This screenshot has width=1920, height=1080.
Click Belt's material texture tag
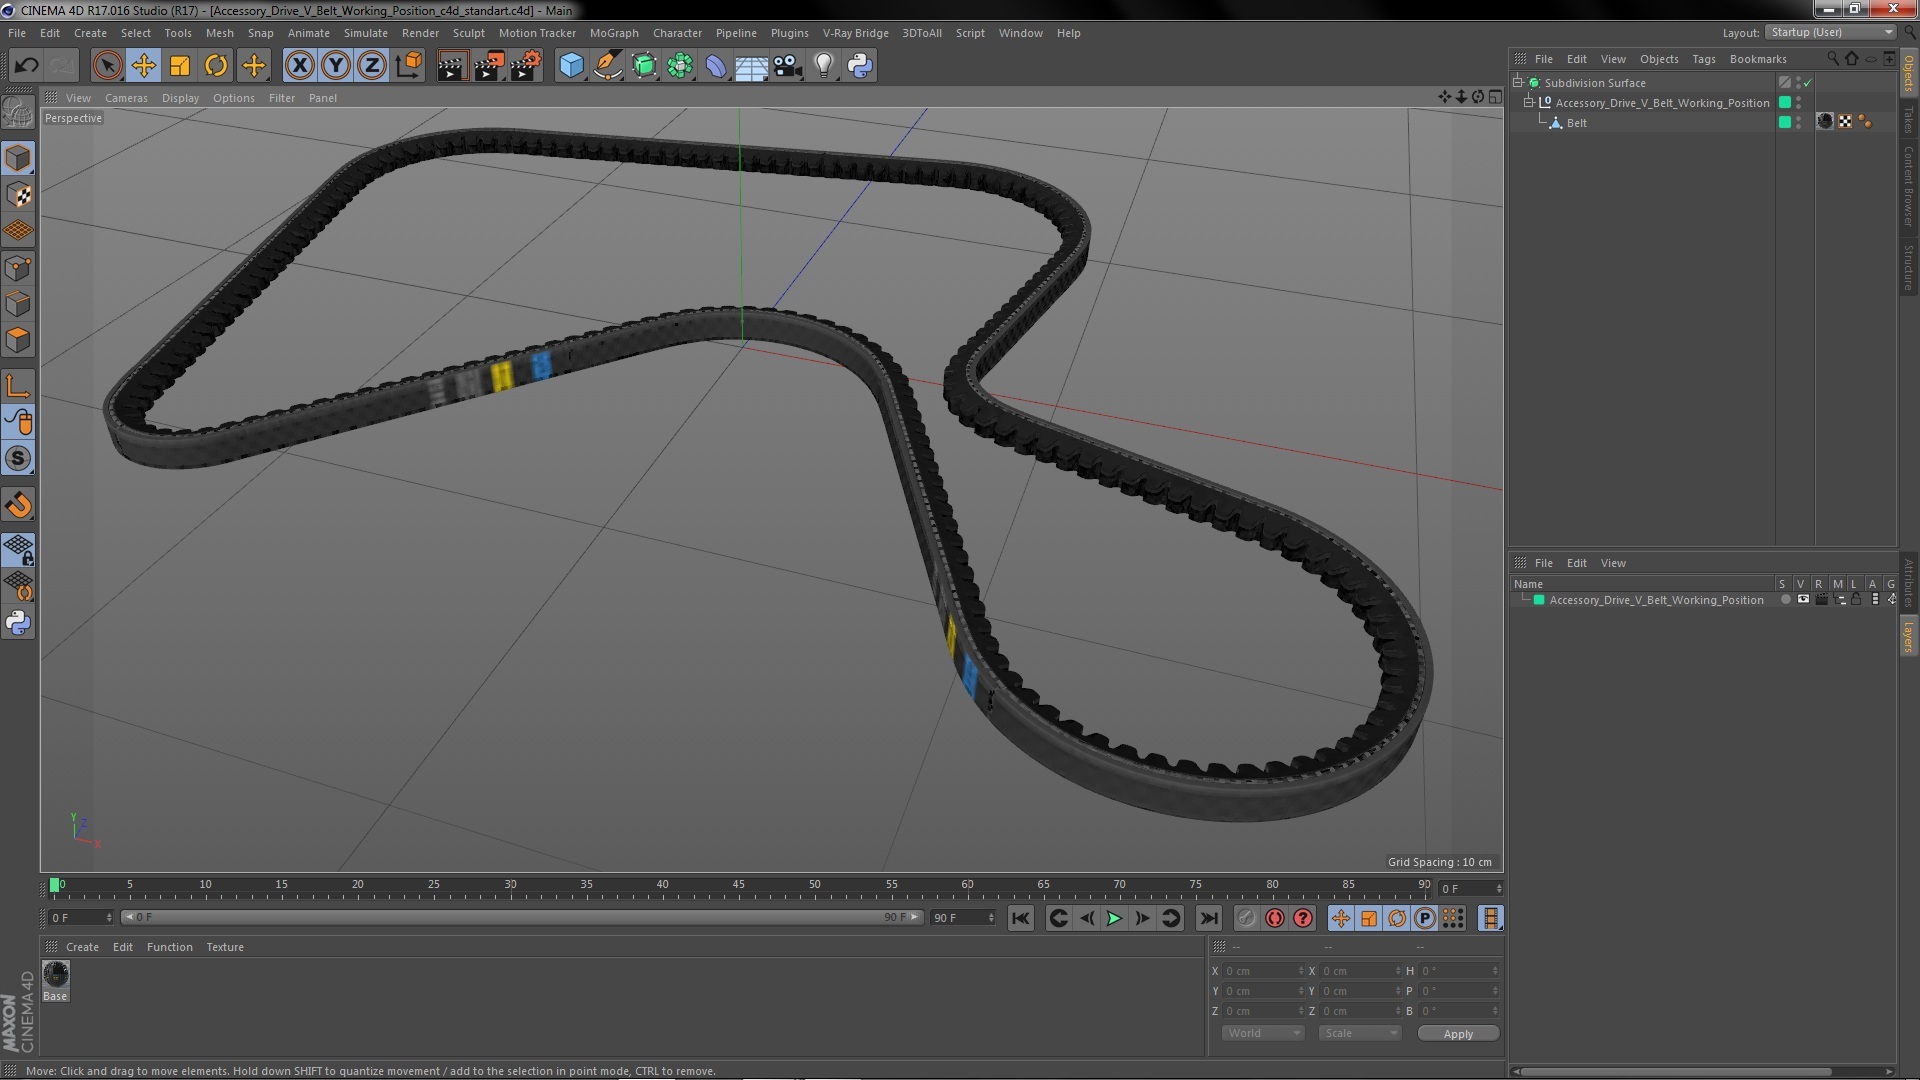[x=1824, y=122]
